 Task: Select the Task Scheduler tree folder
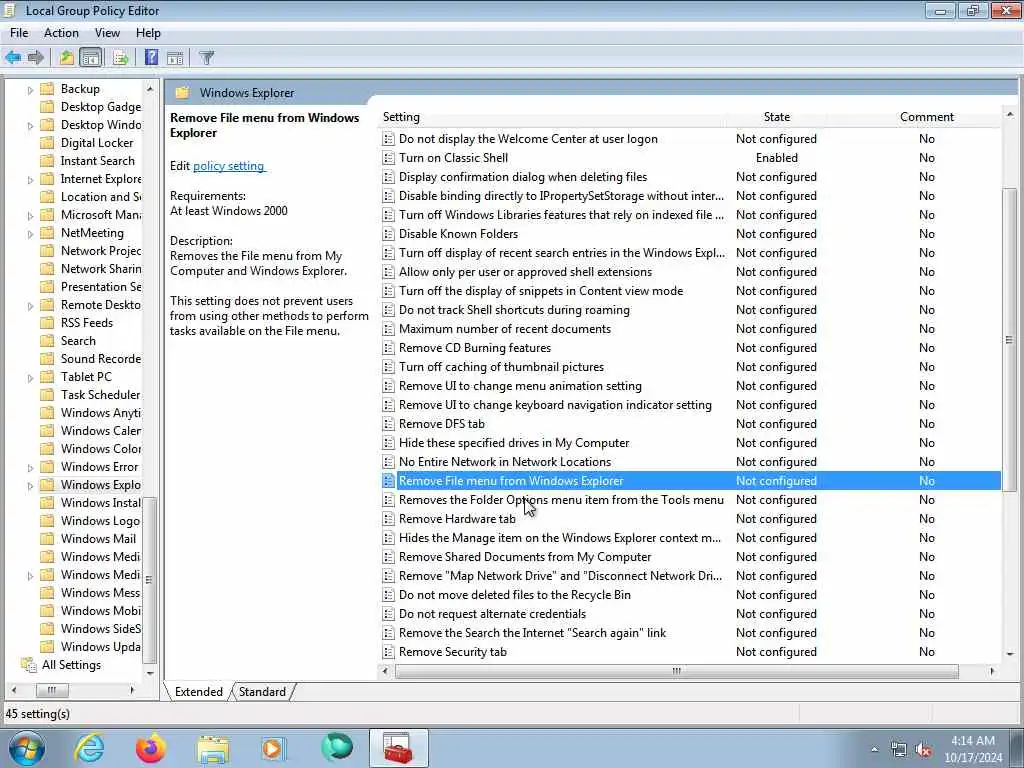tap(100, 395)
